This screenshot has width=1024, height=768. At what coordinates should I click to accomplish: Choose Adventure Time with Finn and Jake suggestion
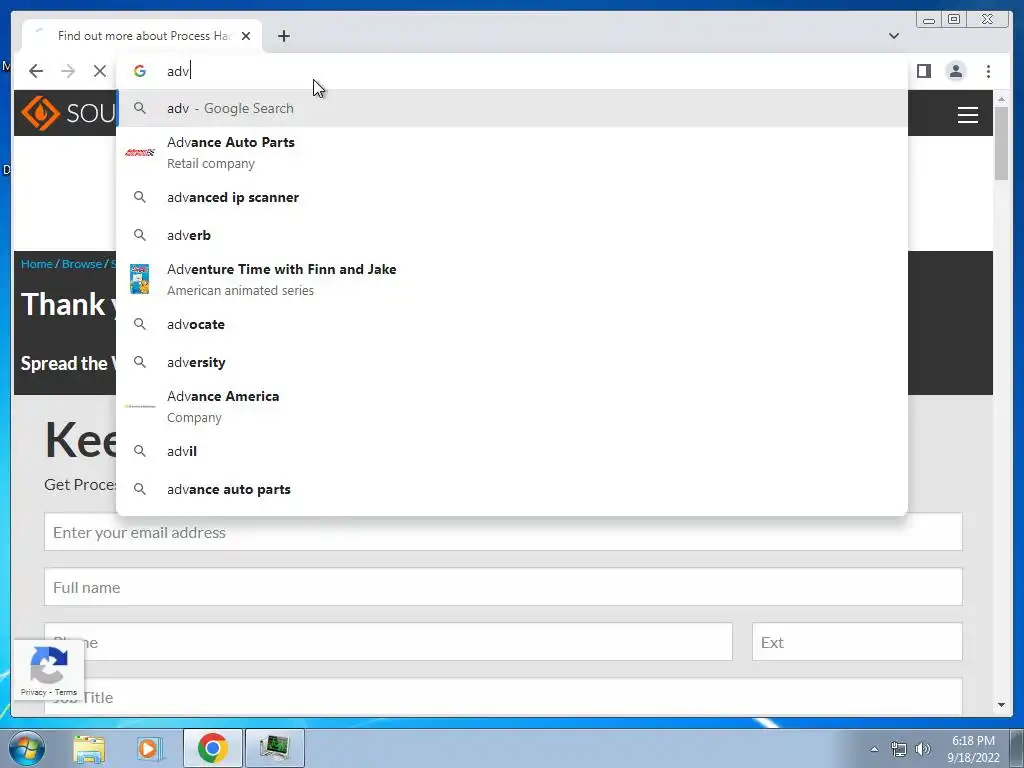point(512,280)
